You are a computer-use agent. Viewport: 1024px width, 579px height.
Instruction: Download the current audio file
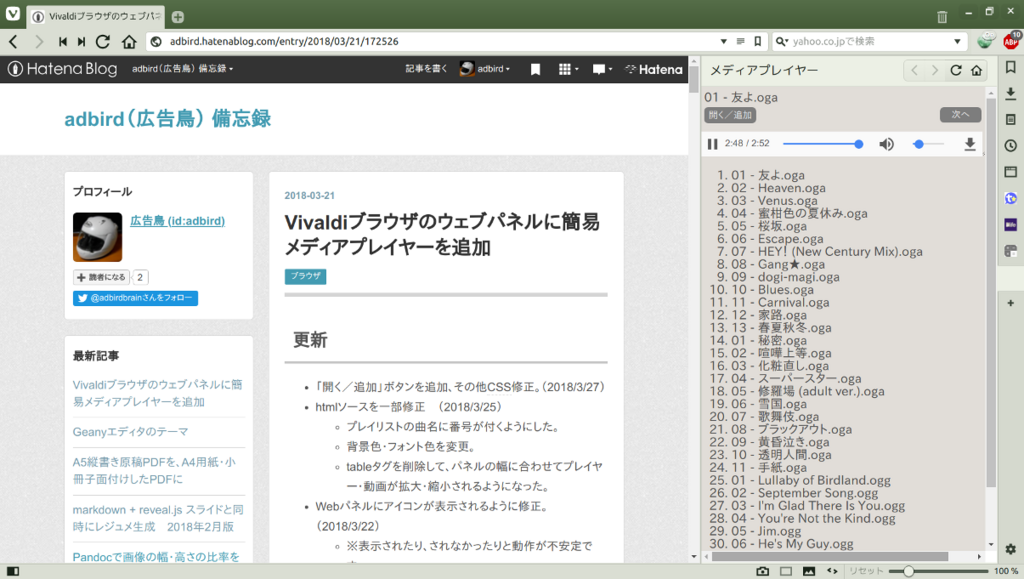click(970, 144)
